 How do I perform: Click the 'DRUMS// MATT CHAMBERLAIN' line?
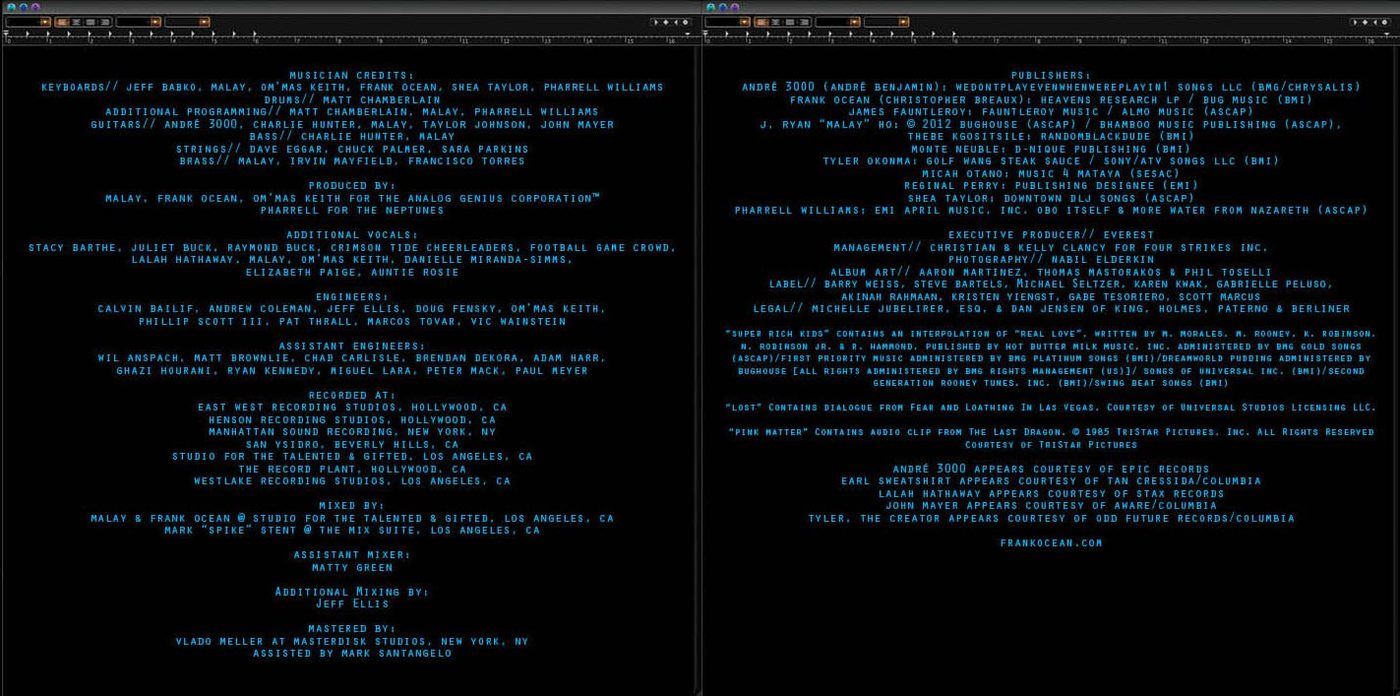tap(351, 100)
